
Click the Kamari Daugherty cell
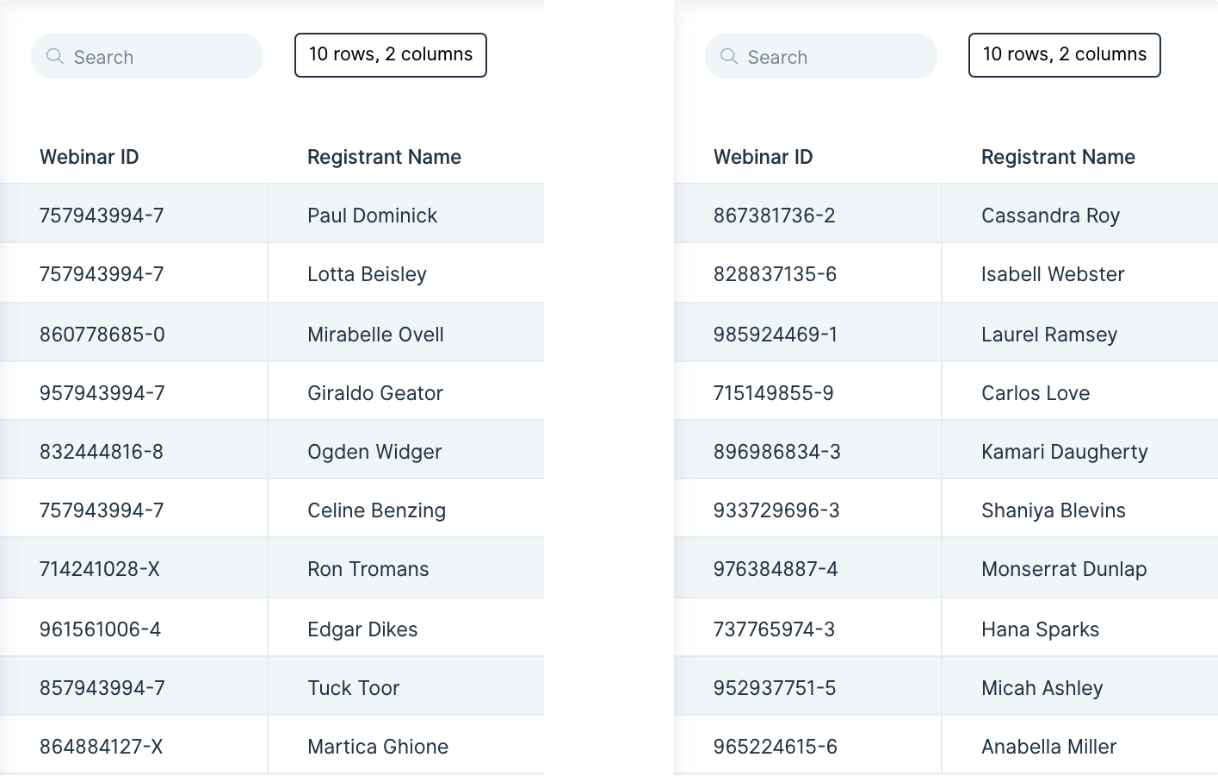pos(1080,452)
